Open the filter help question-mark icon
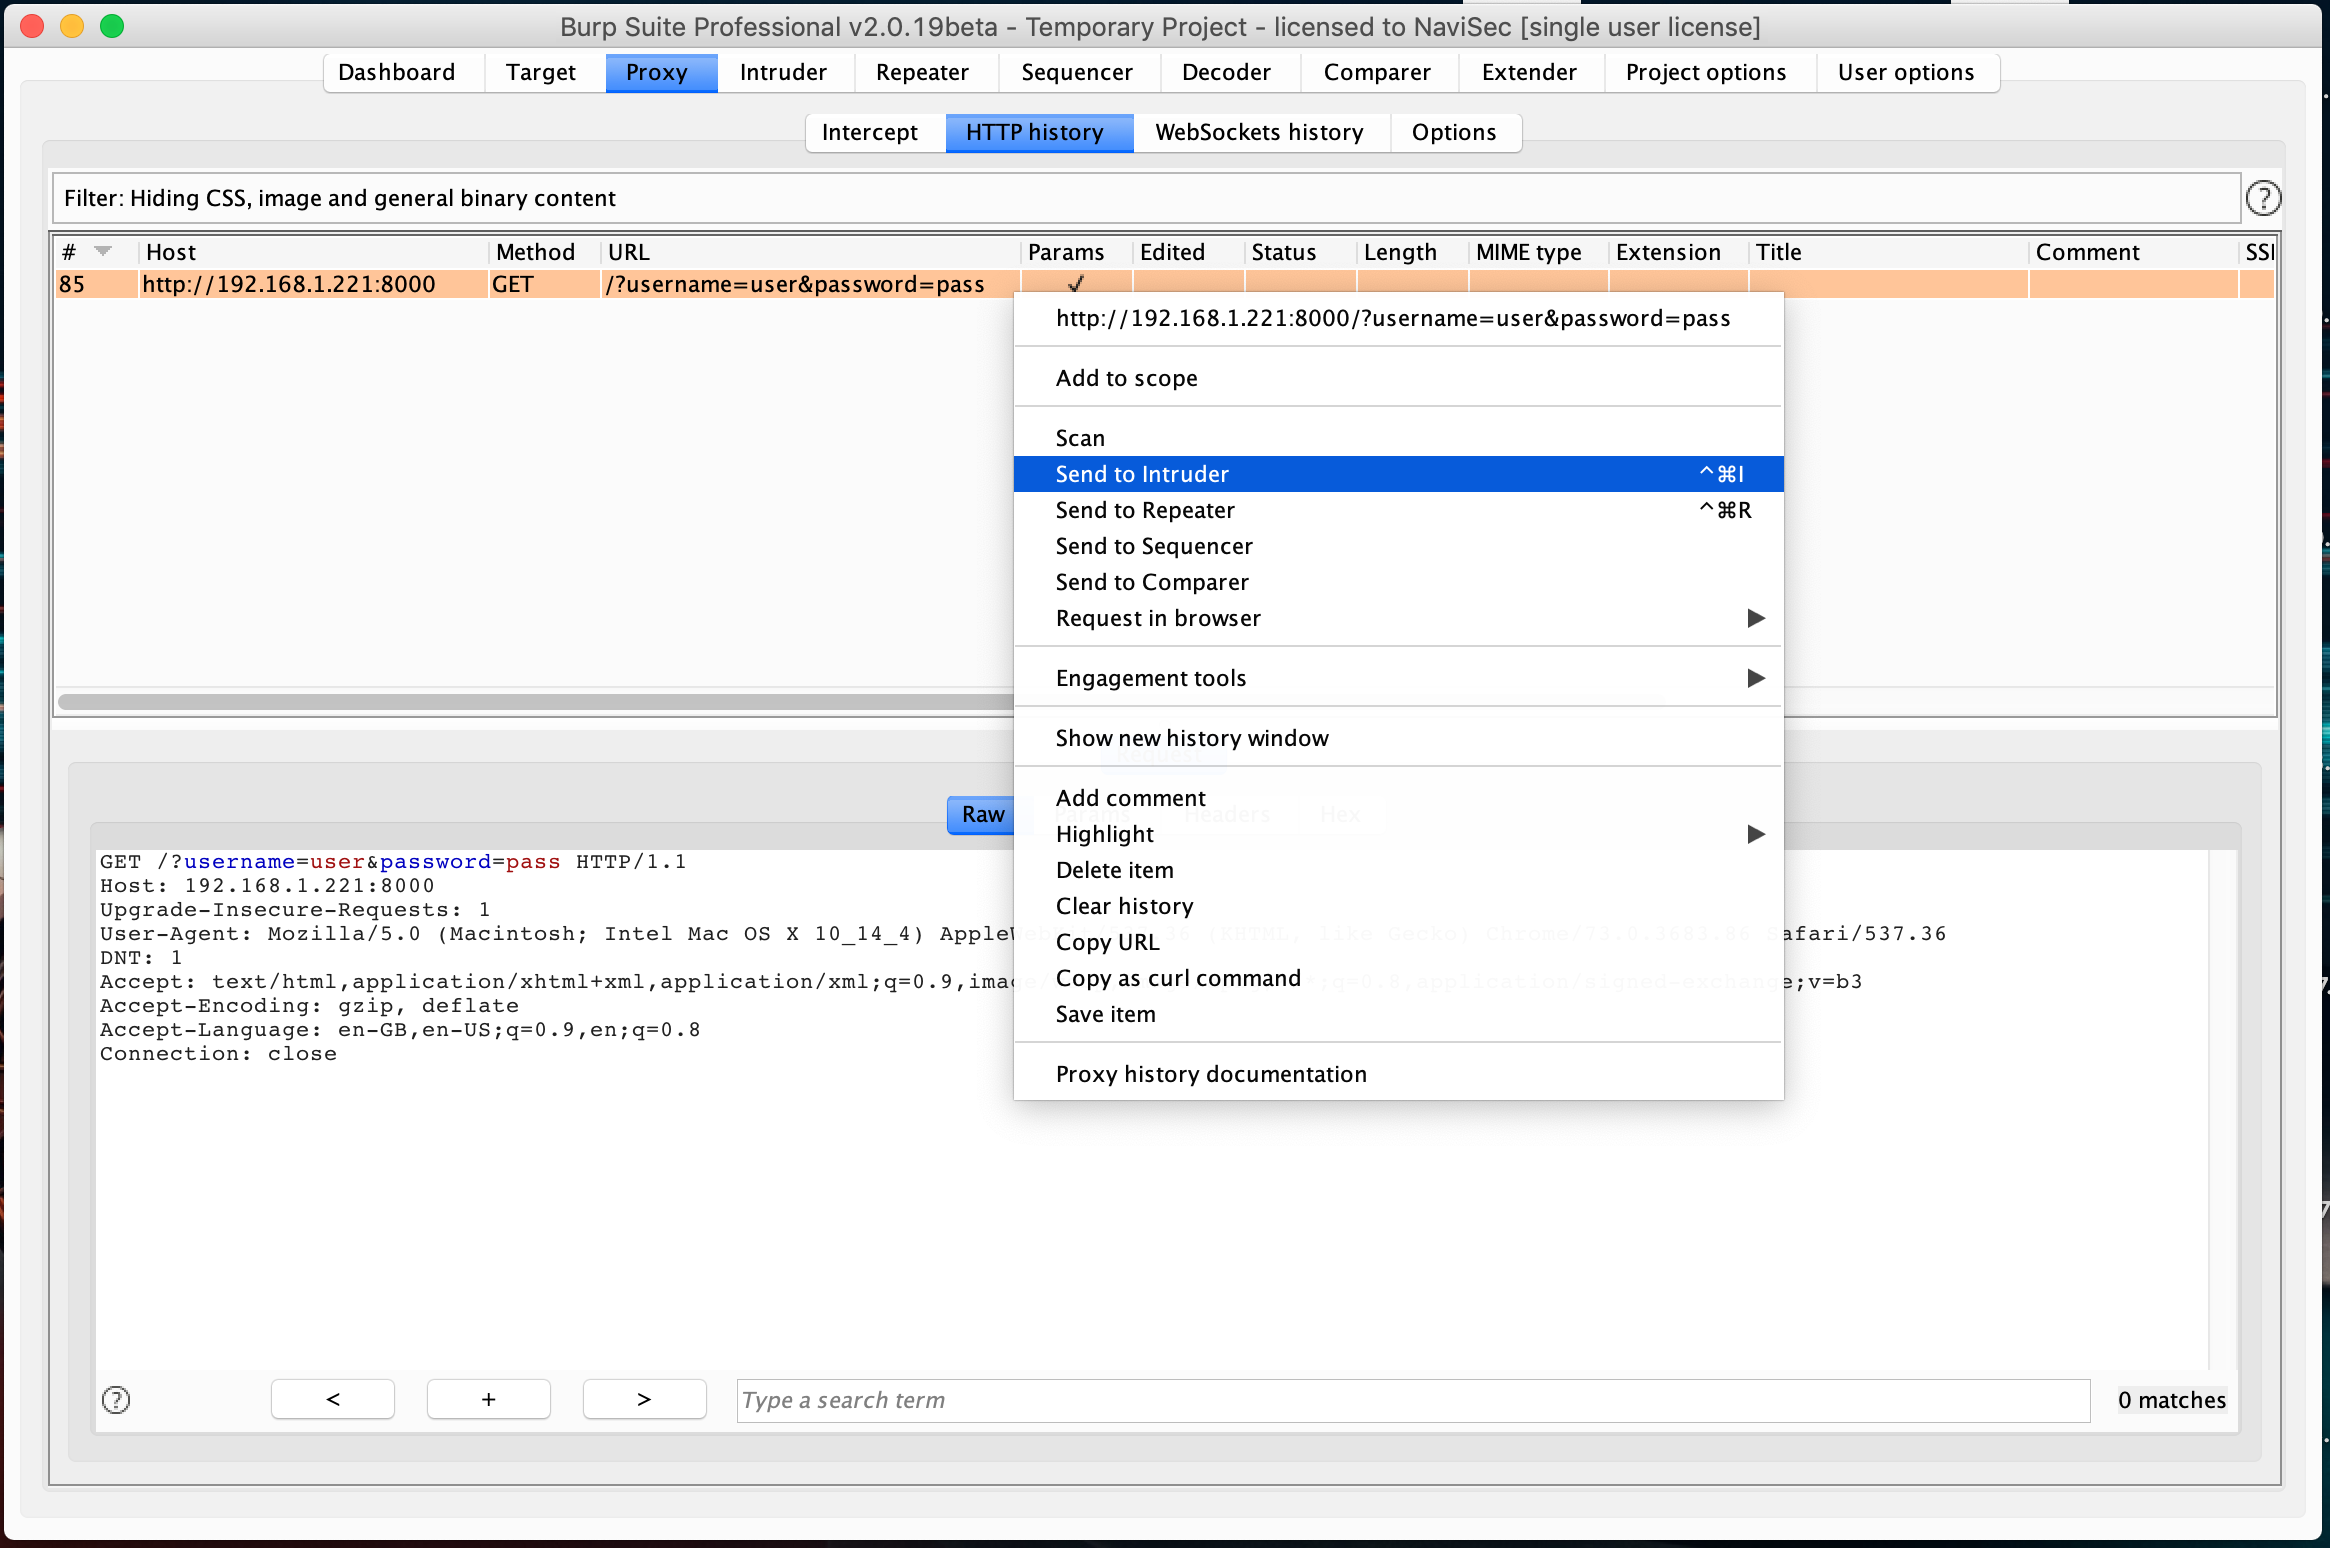This screenshot has height=1548, width=2330. (x=2264, y=198)
